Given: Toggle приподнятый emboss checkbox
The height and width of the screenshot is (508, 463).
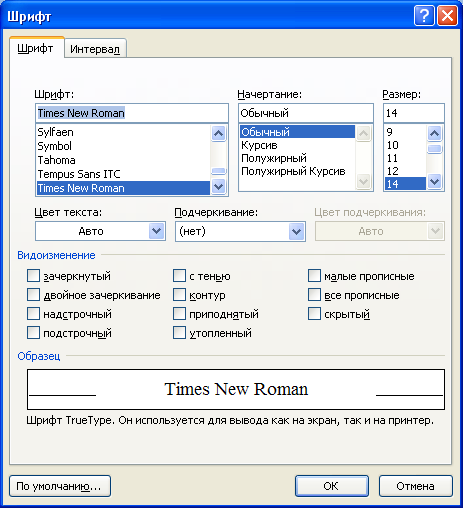Looking at the screenshot, I should click(x=179, y=314).
